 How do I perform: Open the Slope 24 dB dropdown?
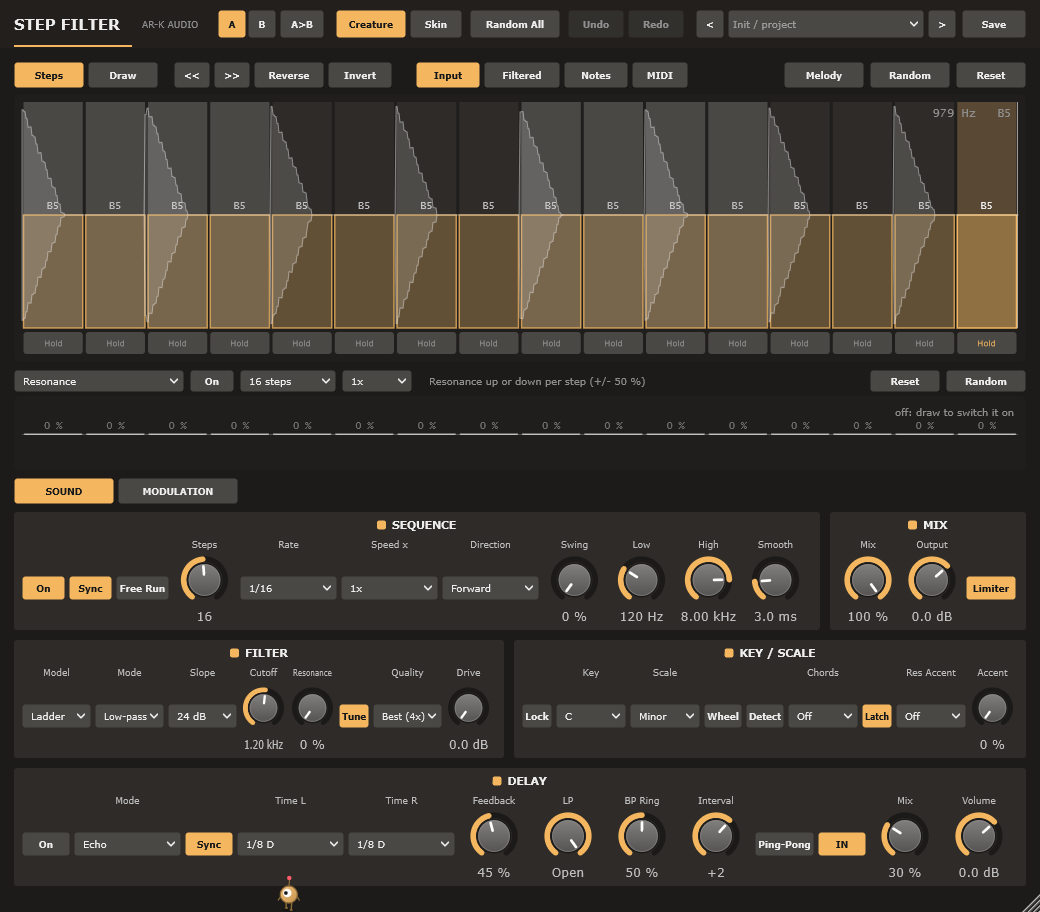point(202,716)
